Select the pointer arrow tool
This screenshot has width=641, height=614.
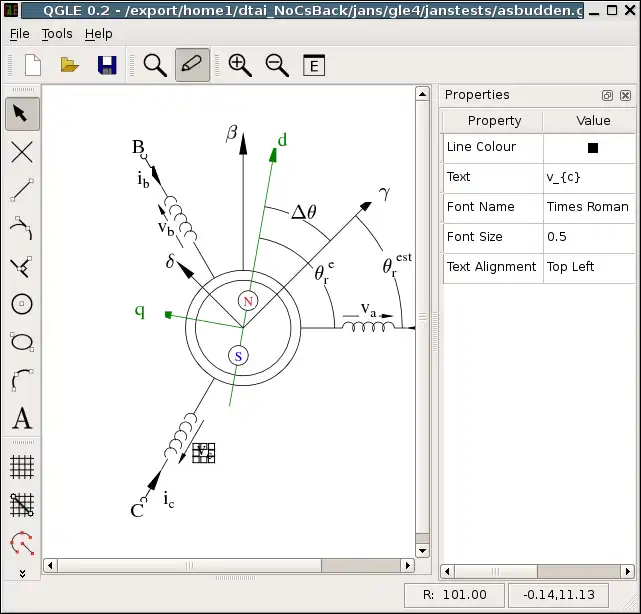tap(22, 114)
